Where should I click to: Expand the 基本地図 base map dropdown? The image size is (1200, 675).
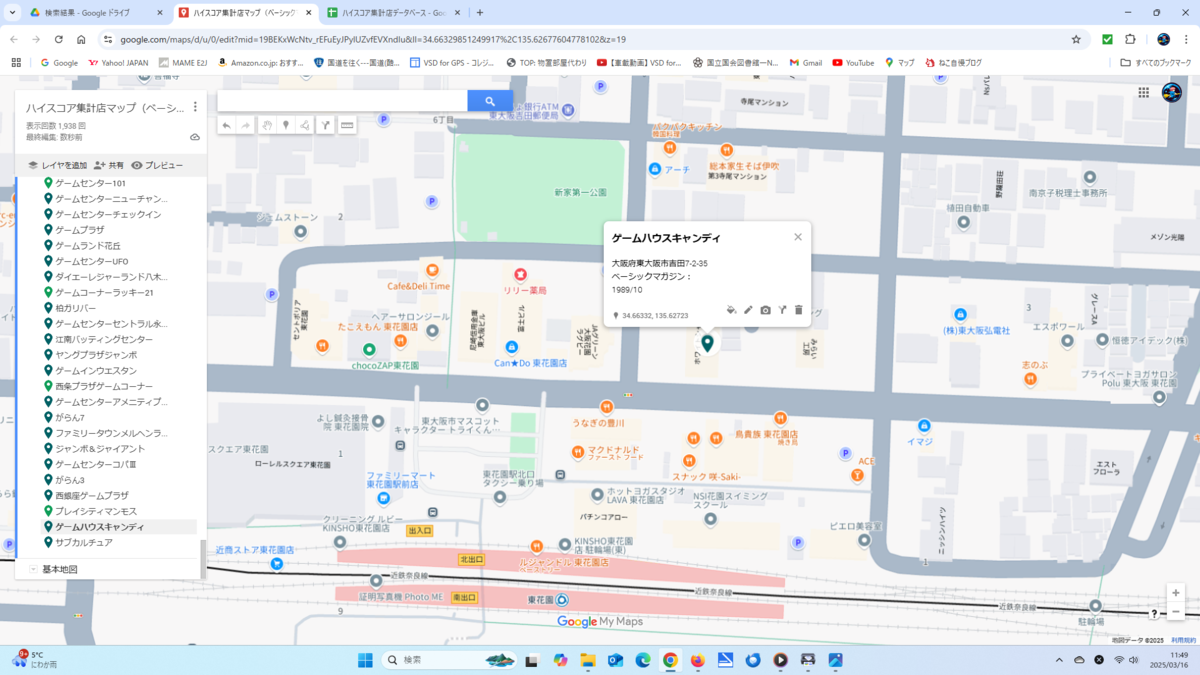point(33,569)
